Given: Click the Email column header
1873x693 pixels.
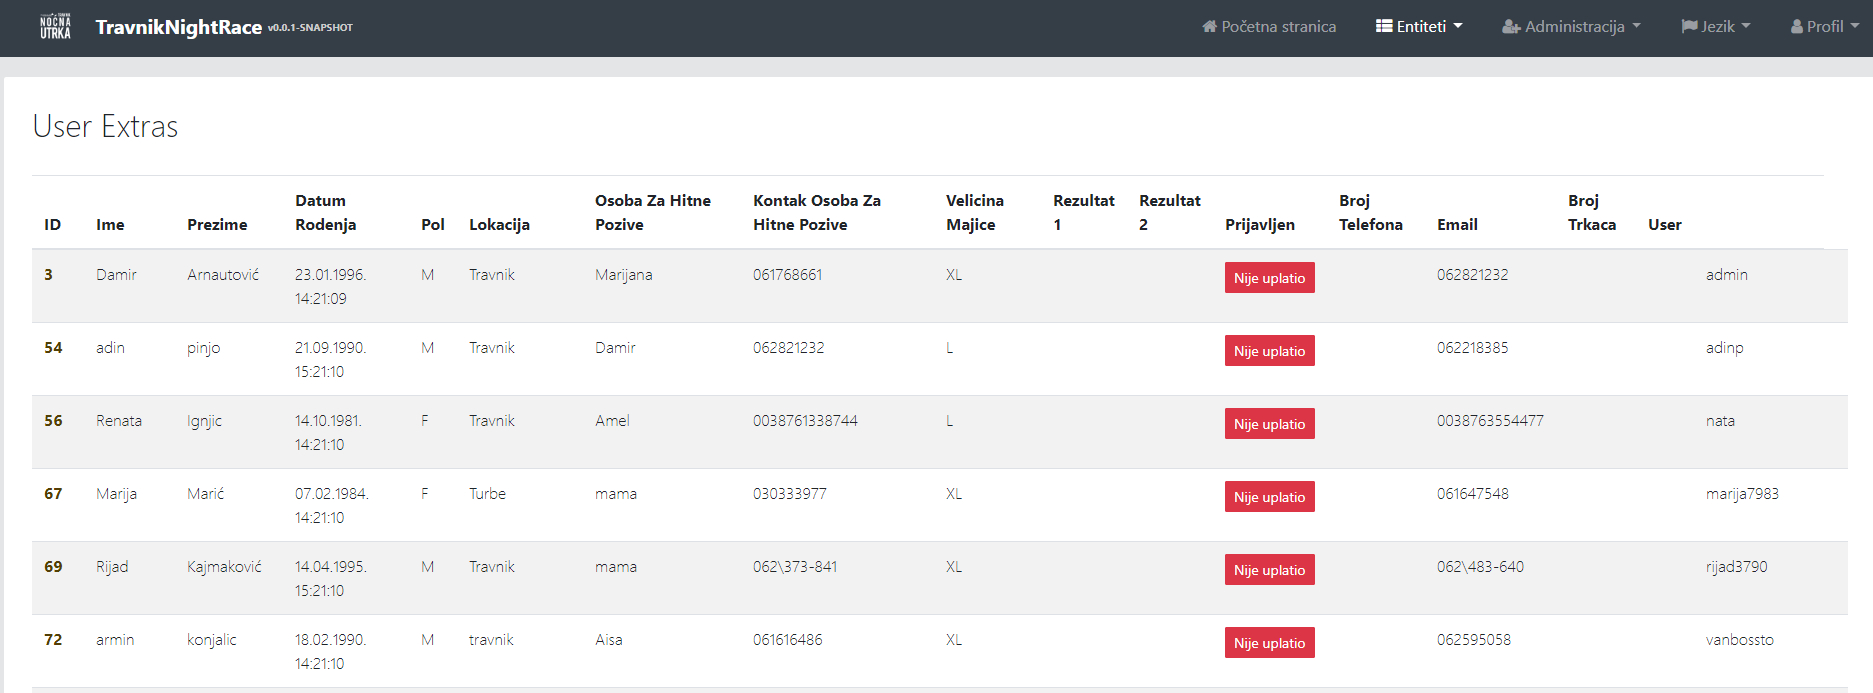Looking at the screenshot, I should click(1457, 225).
